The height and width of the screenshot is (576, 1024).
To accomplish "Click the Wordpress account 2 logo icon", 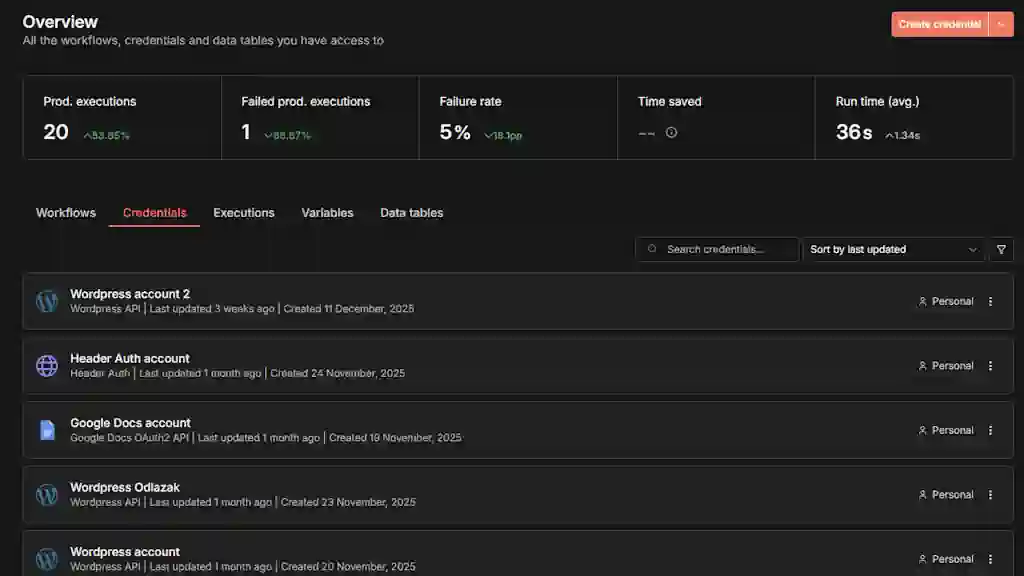I will [x=47, y=301].
